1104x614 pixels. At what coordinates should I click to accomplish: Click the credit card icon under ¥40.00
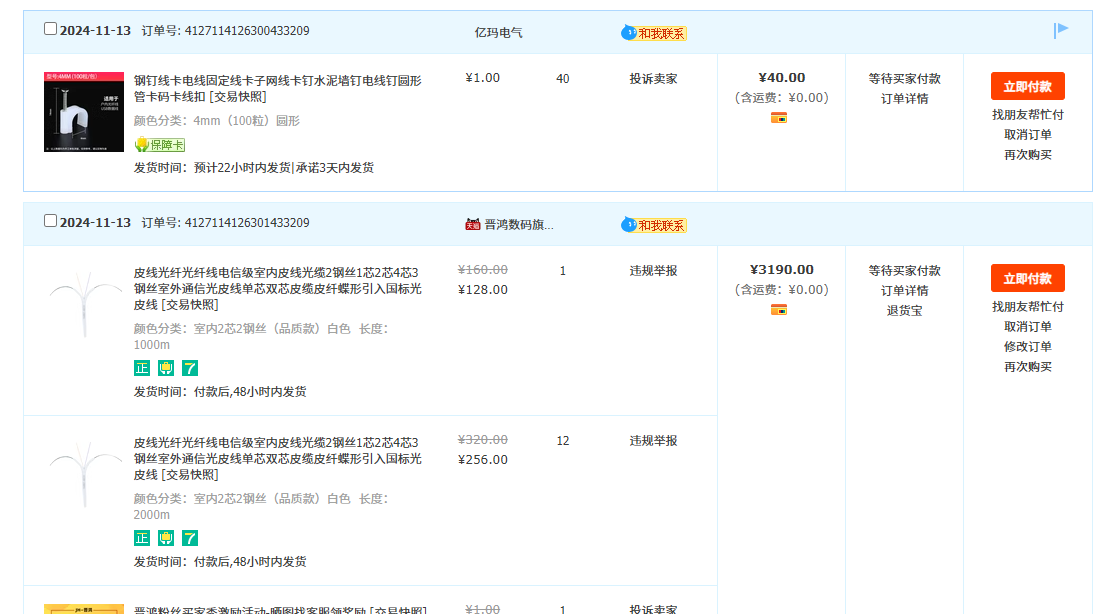click(779, 118)
